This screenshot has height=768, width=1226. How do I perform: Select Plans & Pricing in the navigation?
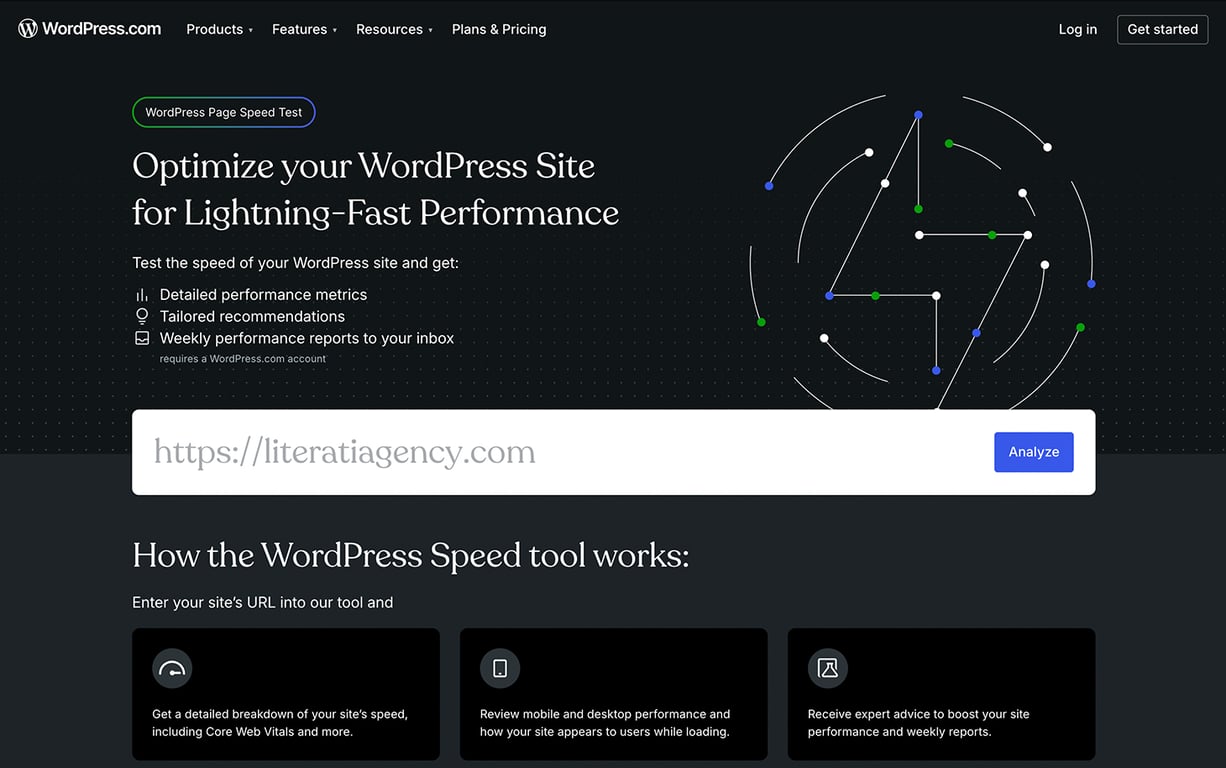498,29
